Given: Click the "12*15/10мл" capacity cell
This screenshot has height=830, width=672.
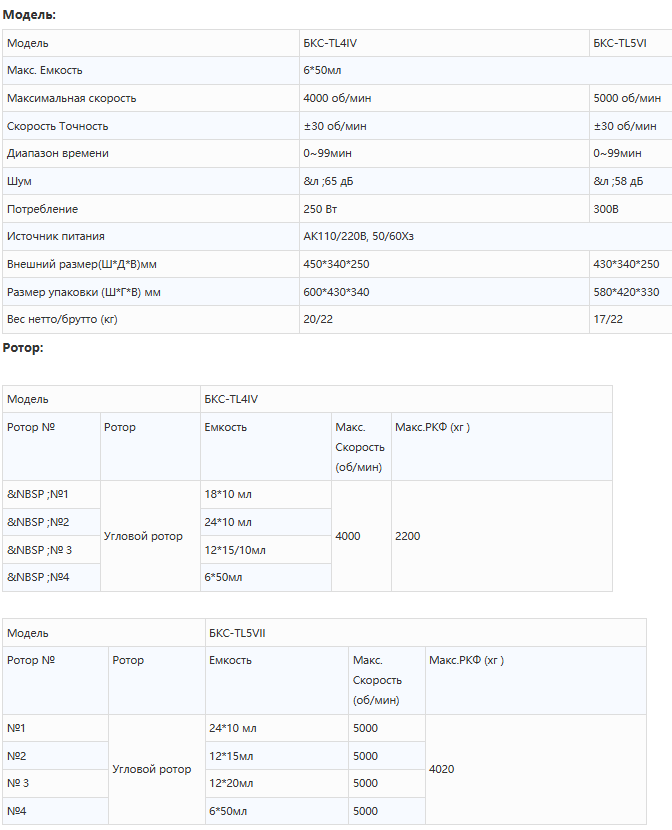Looking at the screenshot, I should coord(235,550).
